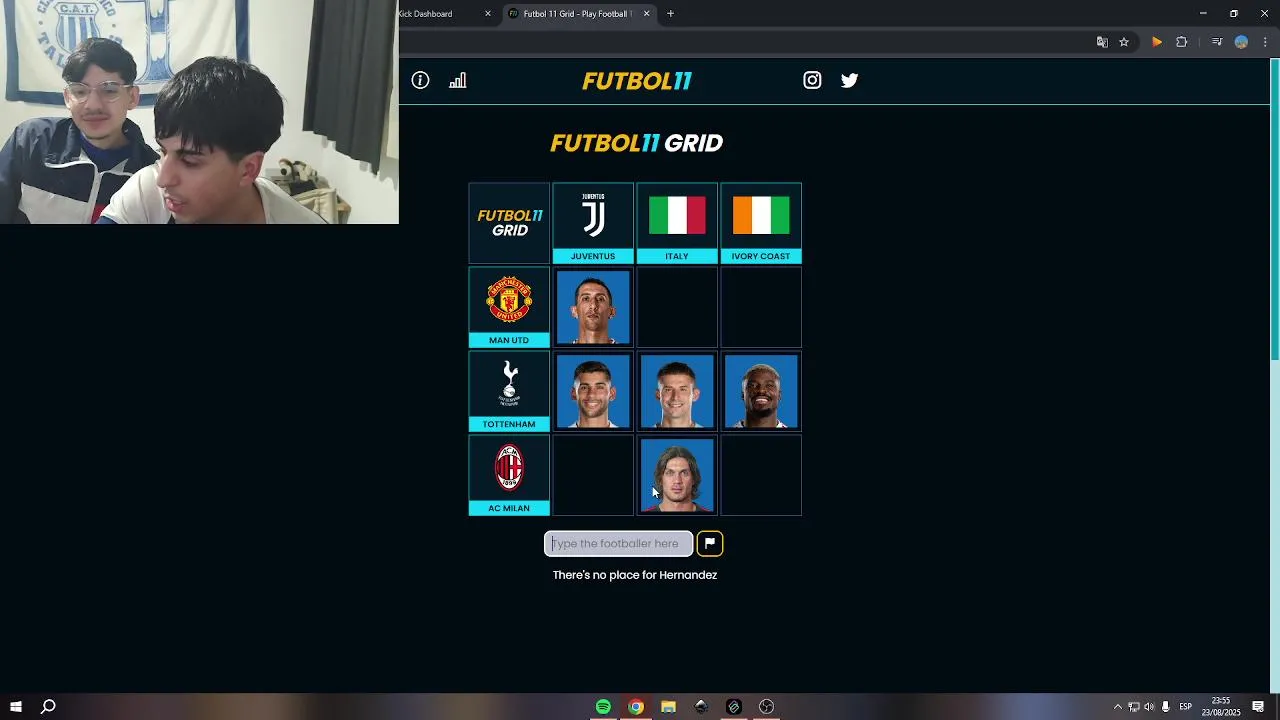
Task: Click the 'There's no place for Hernandez' message
Action: click(x=635, y=575)
